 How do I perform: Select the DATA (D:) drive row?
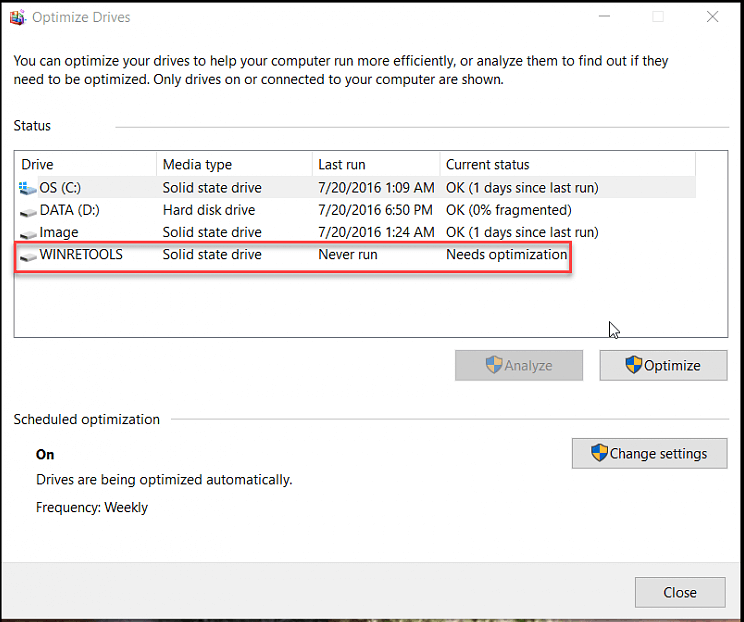coord(357,210)
